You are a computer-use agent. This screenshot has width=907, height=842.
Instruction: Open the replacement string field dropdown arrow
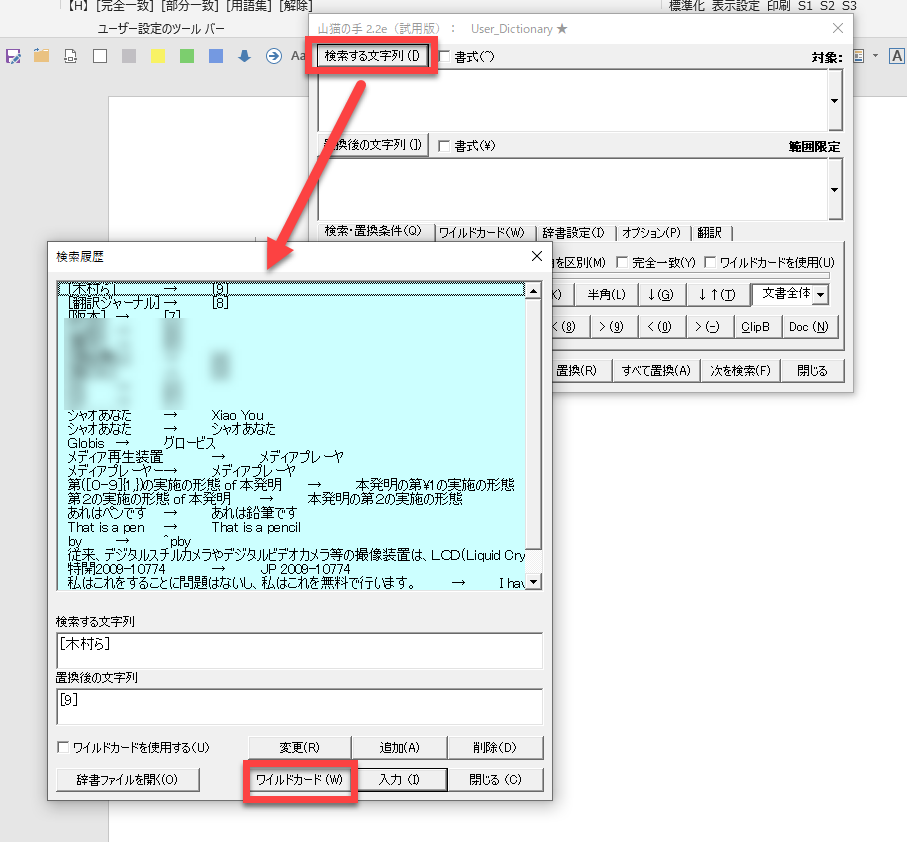pos(834,190)
